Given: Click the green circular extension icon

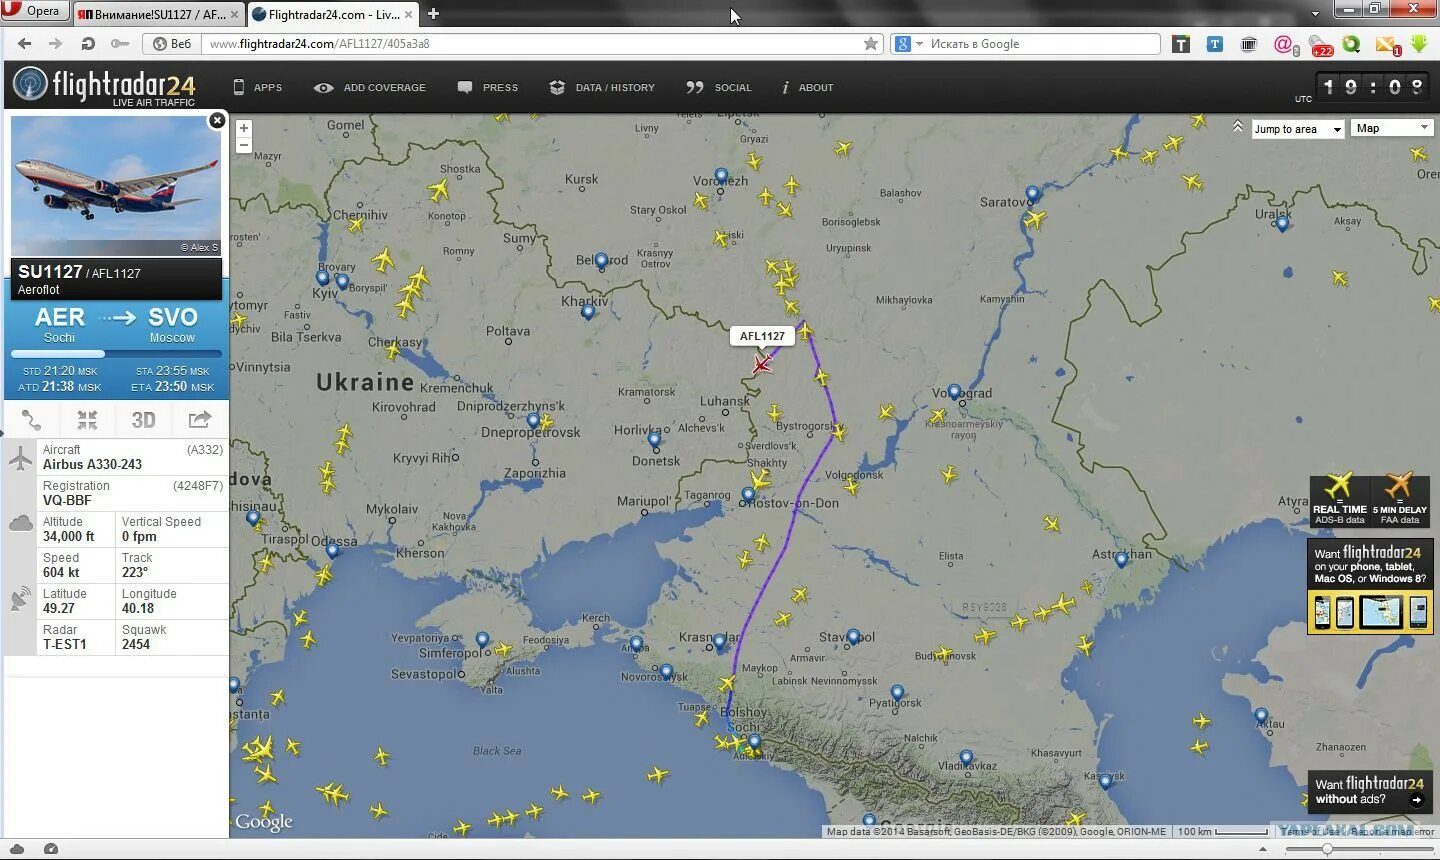Looking at the screenshot, I should (x=1352, y=44).
